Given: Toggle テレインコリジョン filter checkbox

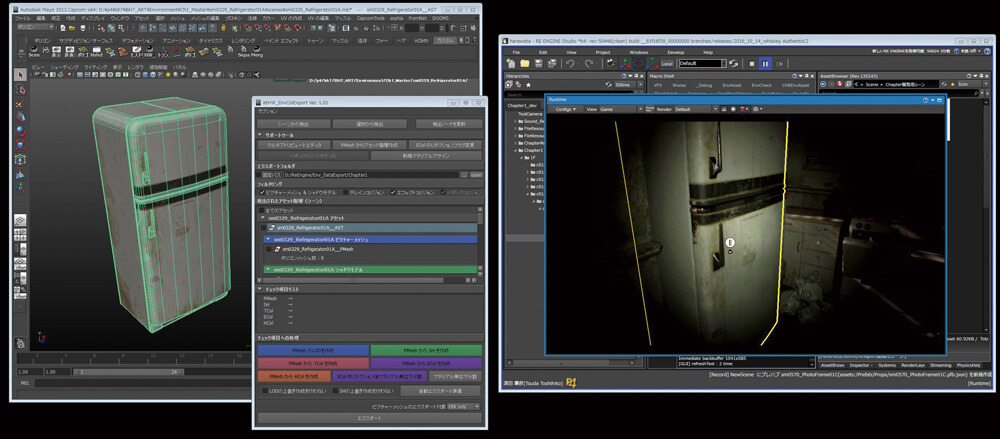Looking at the screenshot, I should (345, 192).
